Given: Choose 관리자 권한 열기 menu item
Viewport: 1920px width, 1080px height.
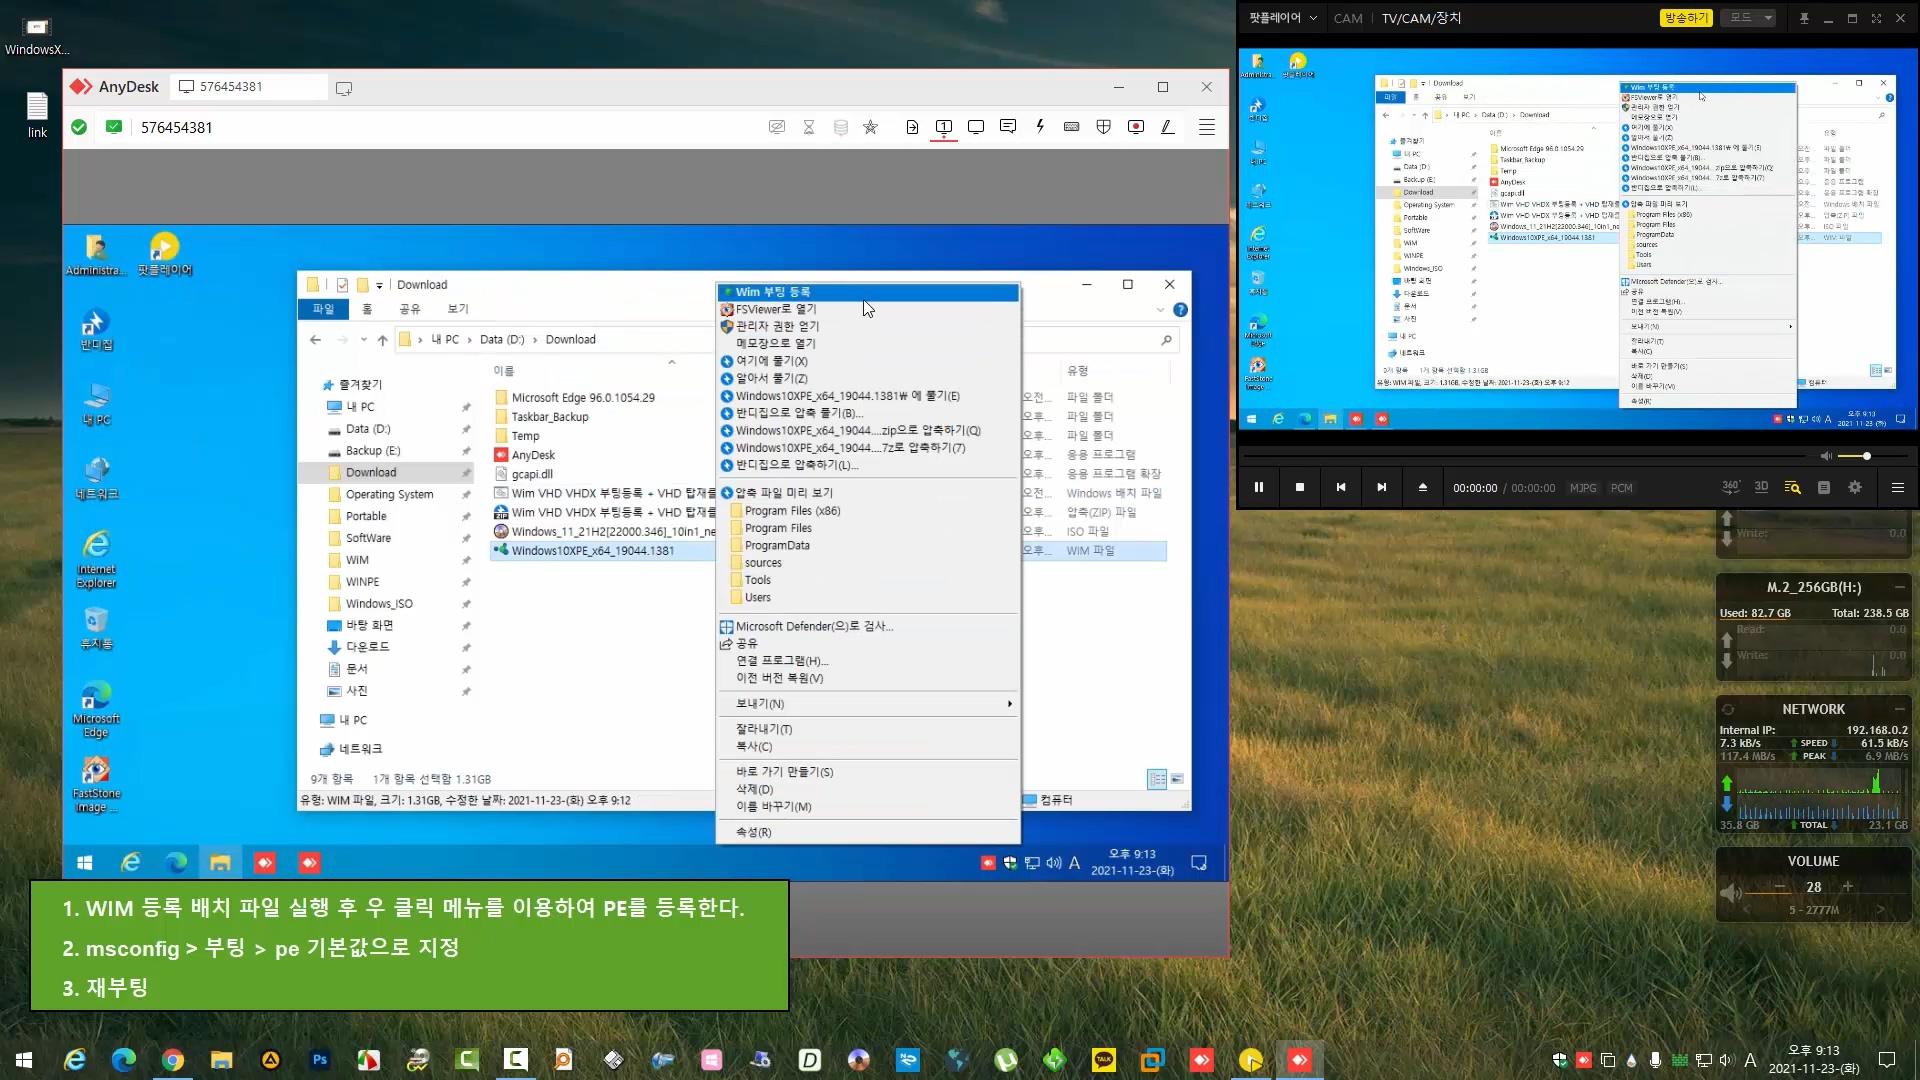Looking at the screenshot, I should (x=868, y=326).
